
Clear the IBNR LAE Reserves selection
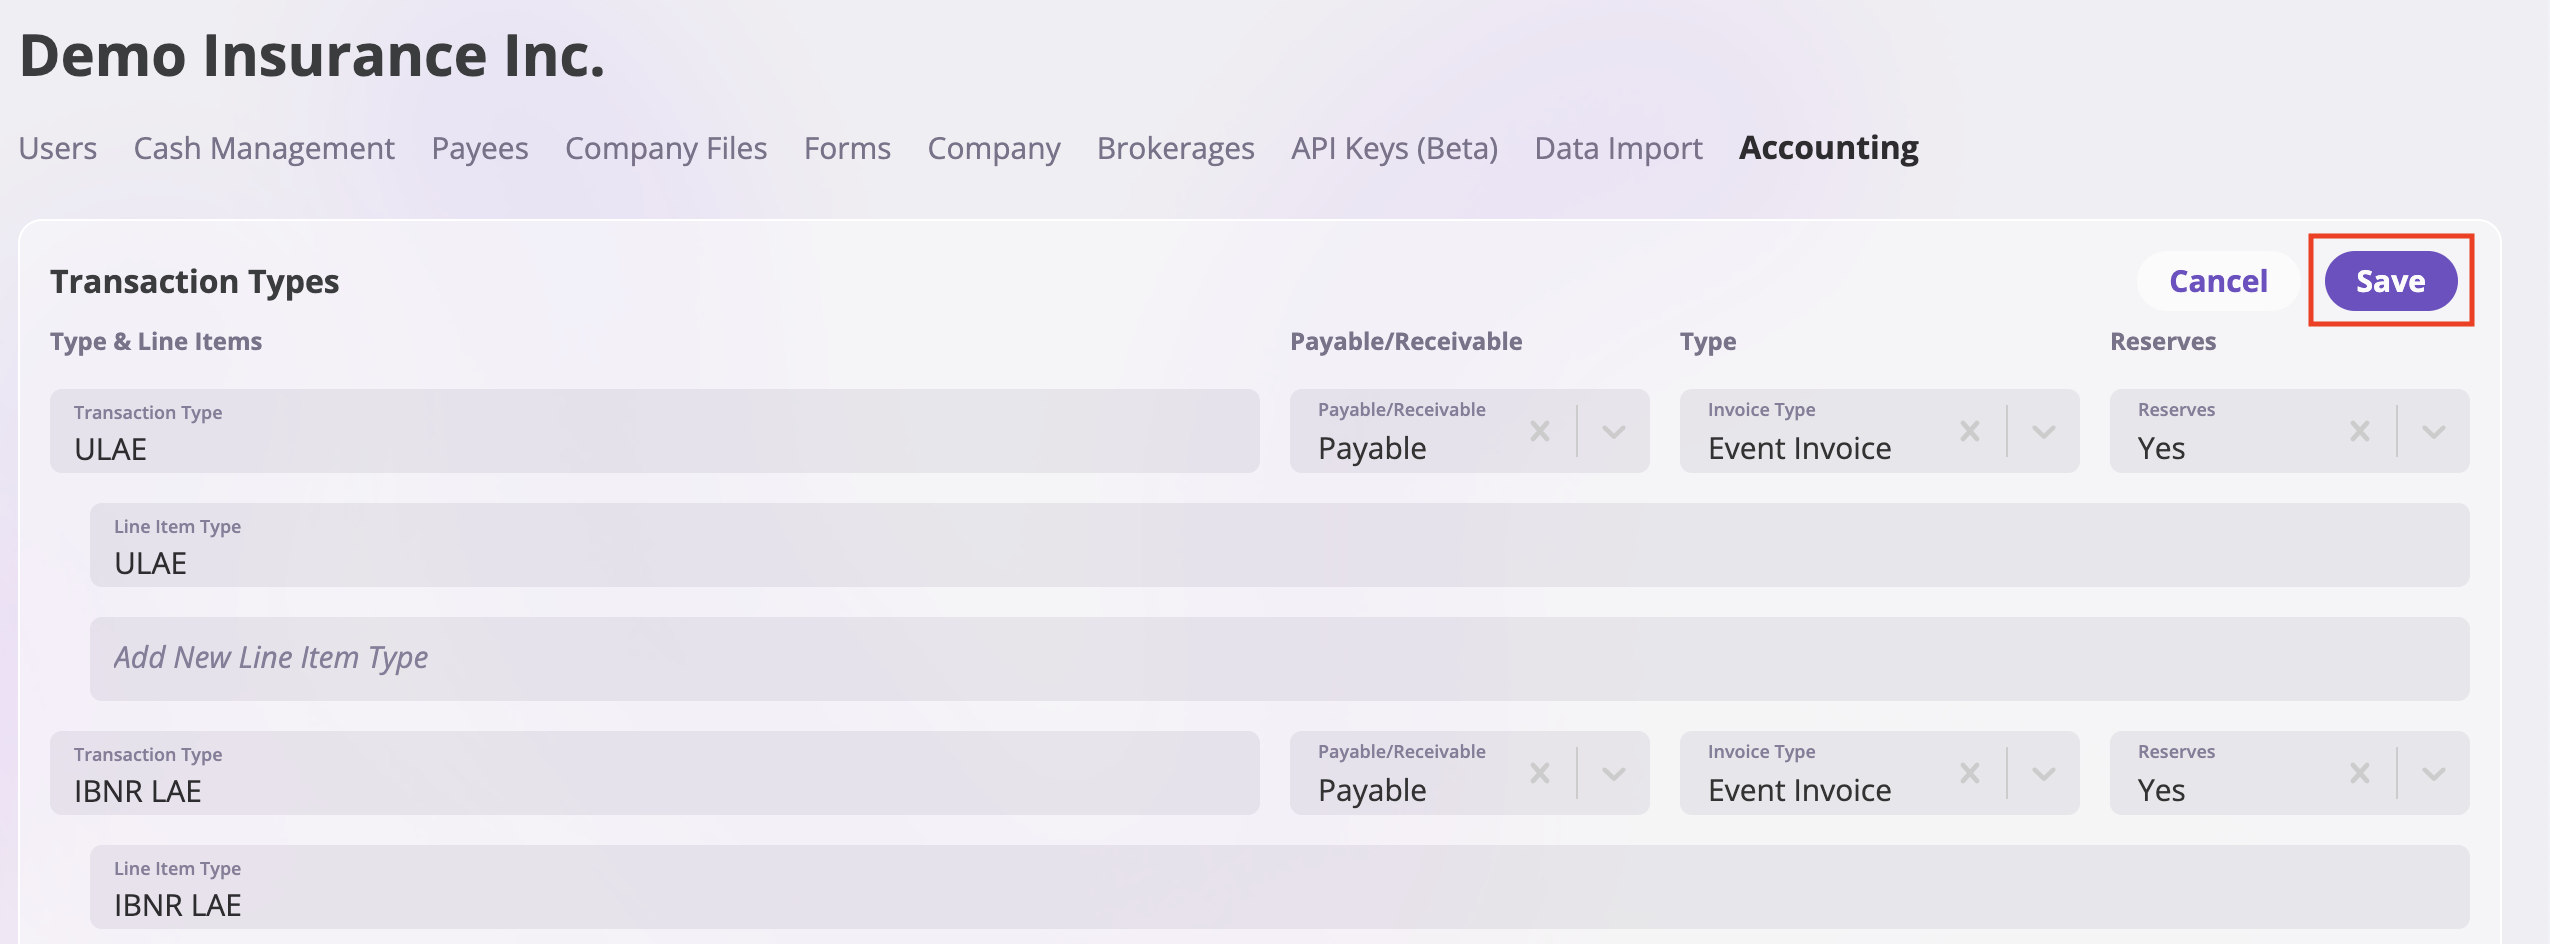point(2360,773)
